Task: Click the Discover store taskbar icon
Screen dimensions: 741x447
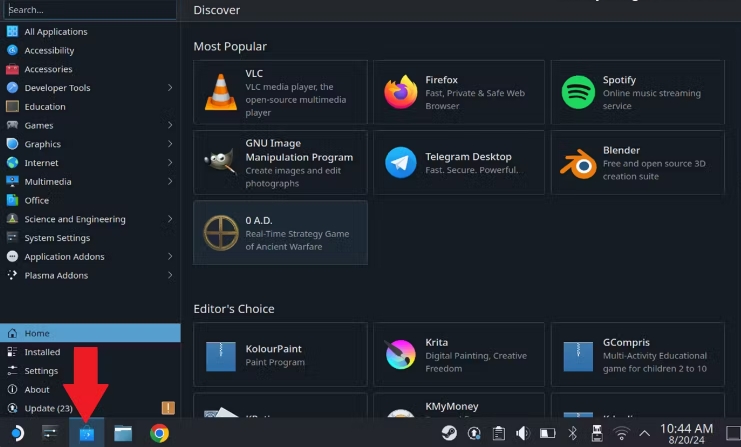Action: click(x=86, y=433)
